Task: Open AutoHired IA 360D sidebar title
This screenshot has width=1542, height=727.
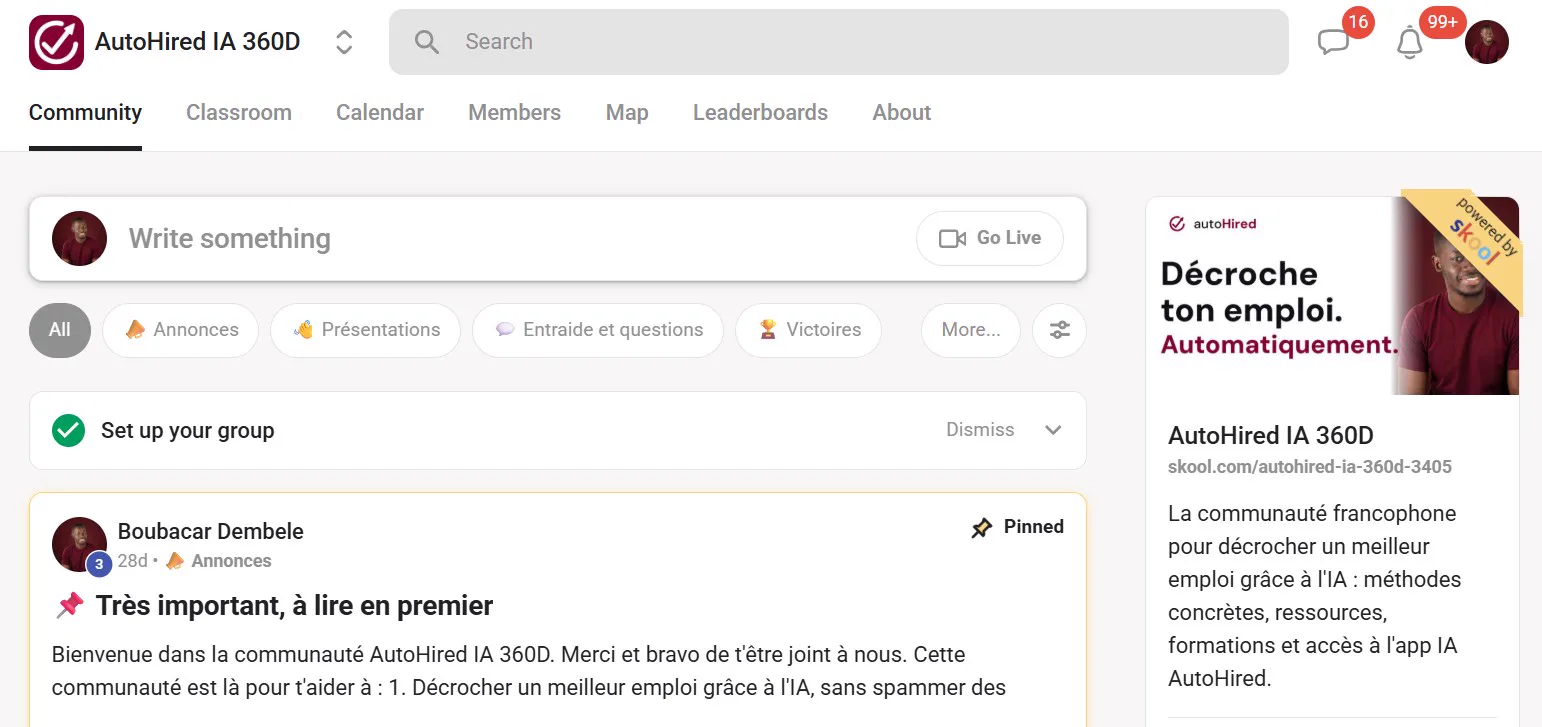Action: [x=1271, y=436]
